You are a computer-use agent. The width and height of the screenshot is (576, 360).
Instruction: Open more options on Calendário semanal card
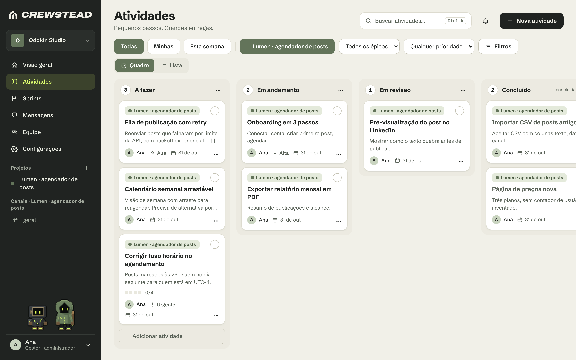tap(216, 221)
